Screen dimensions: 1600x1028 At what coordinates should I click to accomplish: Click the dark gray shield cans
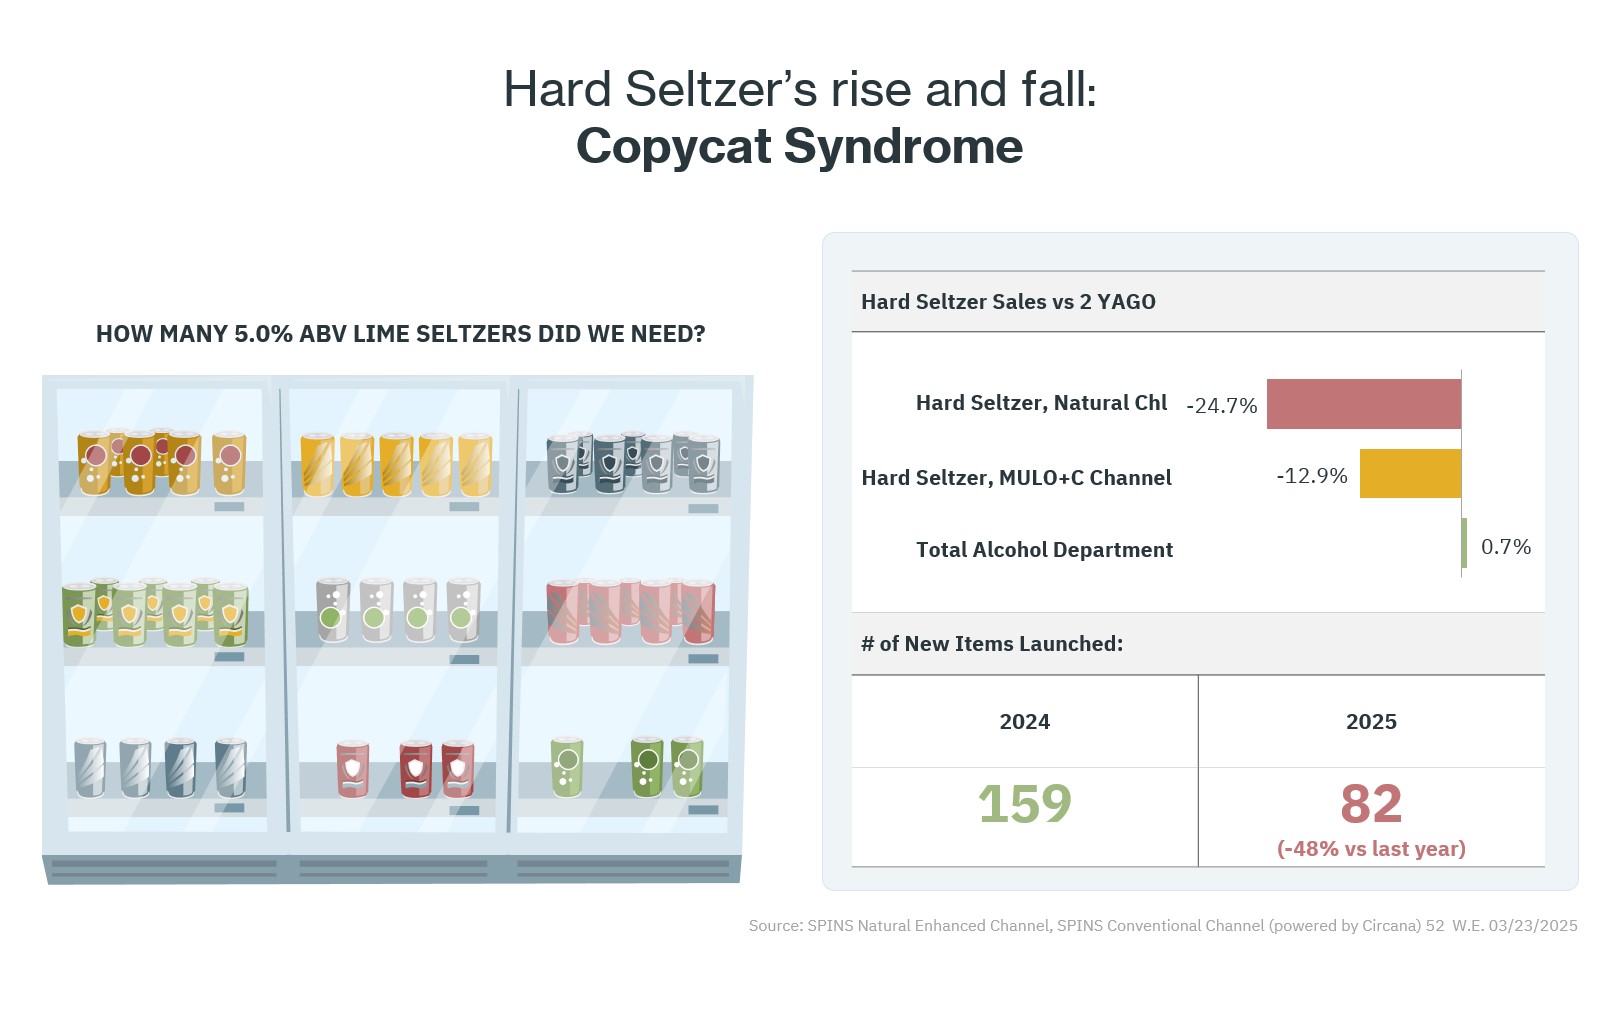tap(633, 461)
